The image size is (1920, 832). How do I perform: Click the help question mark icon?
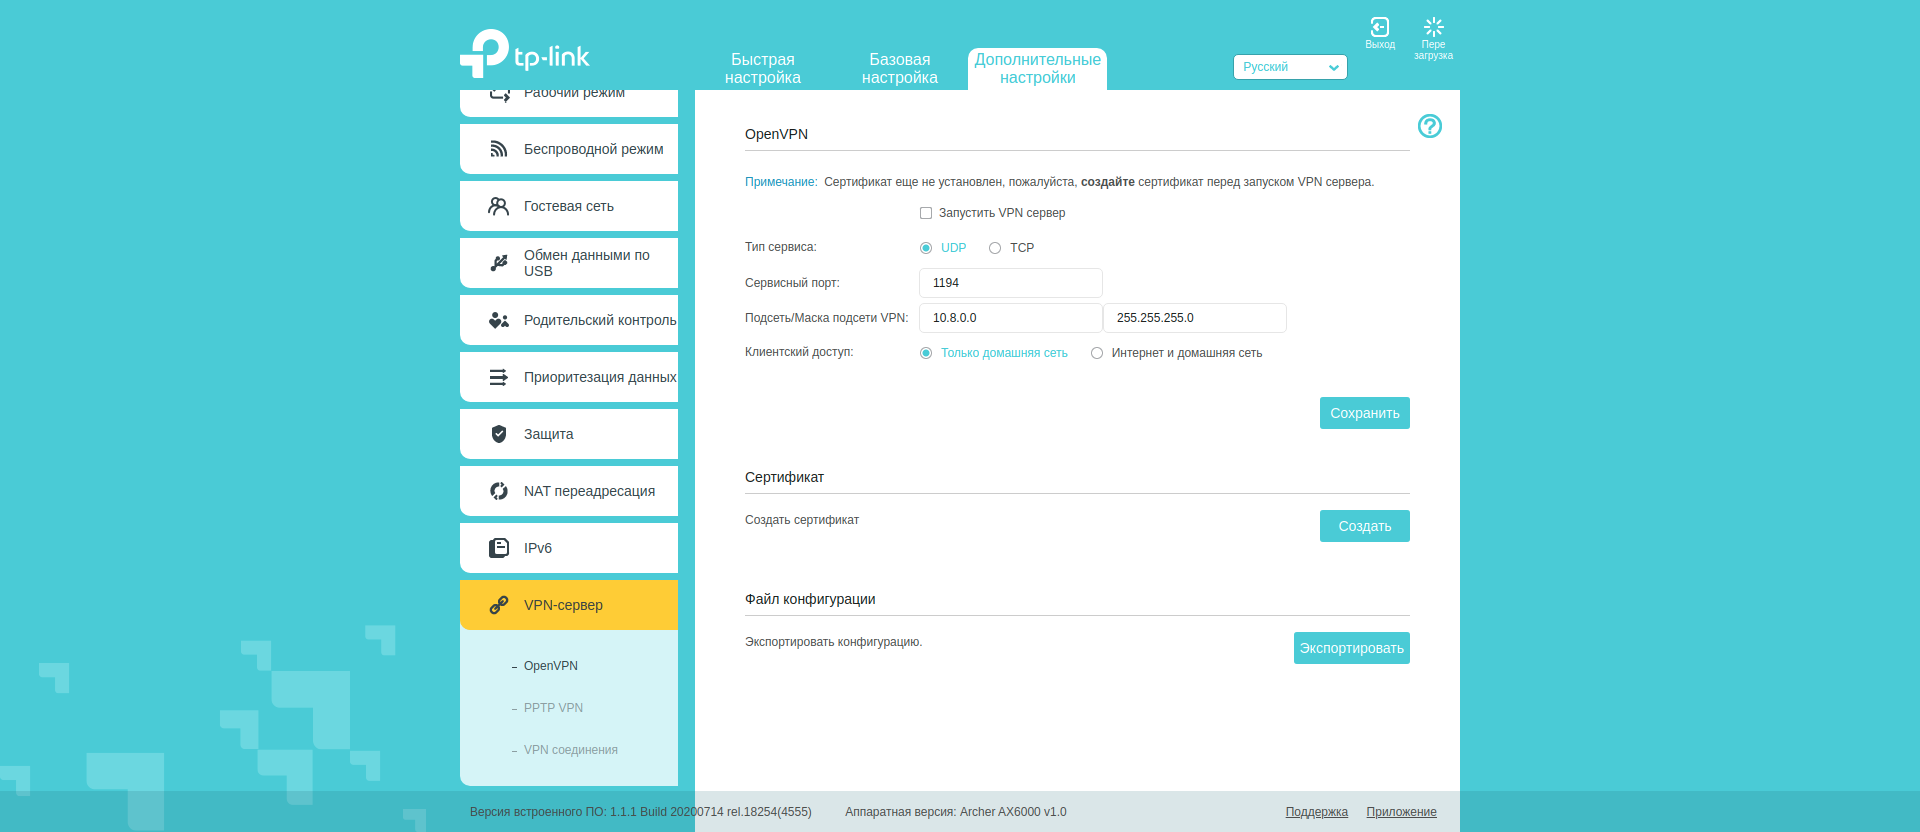tap(1429, 126)
